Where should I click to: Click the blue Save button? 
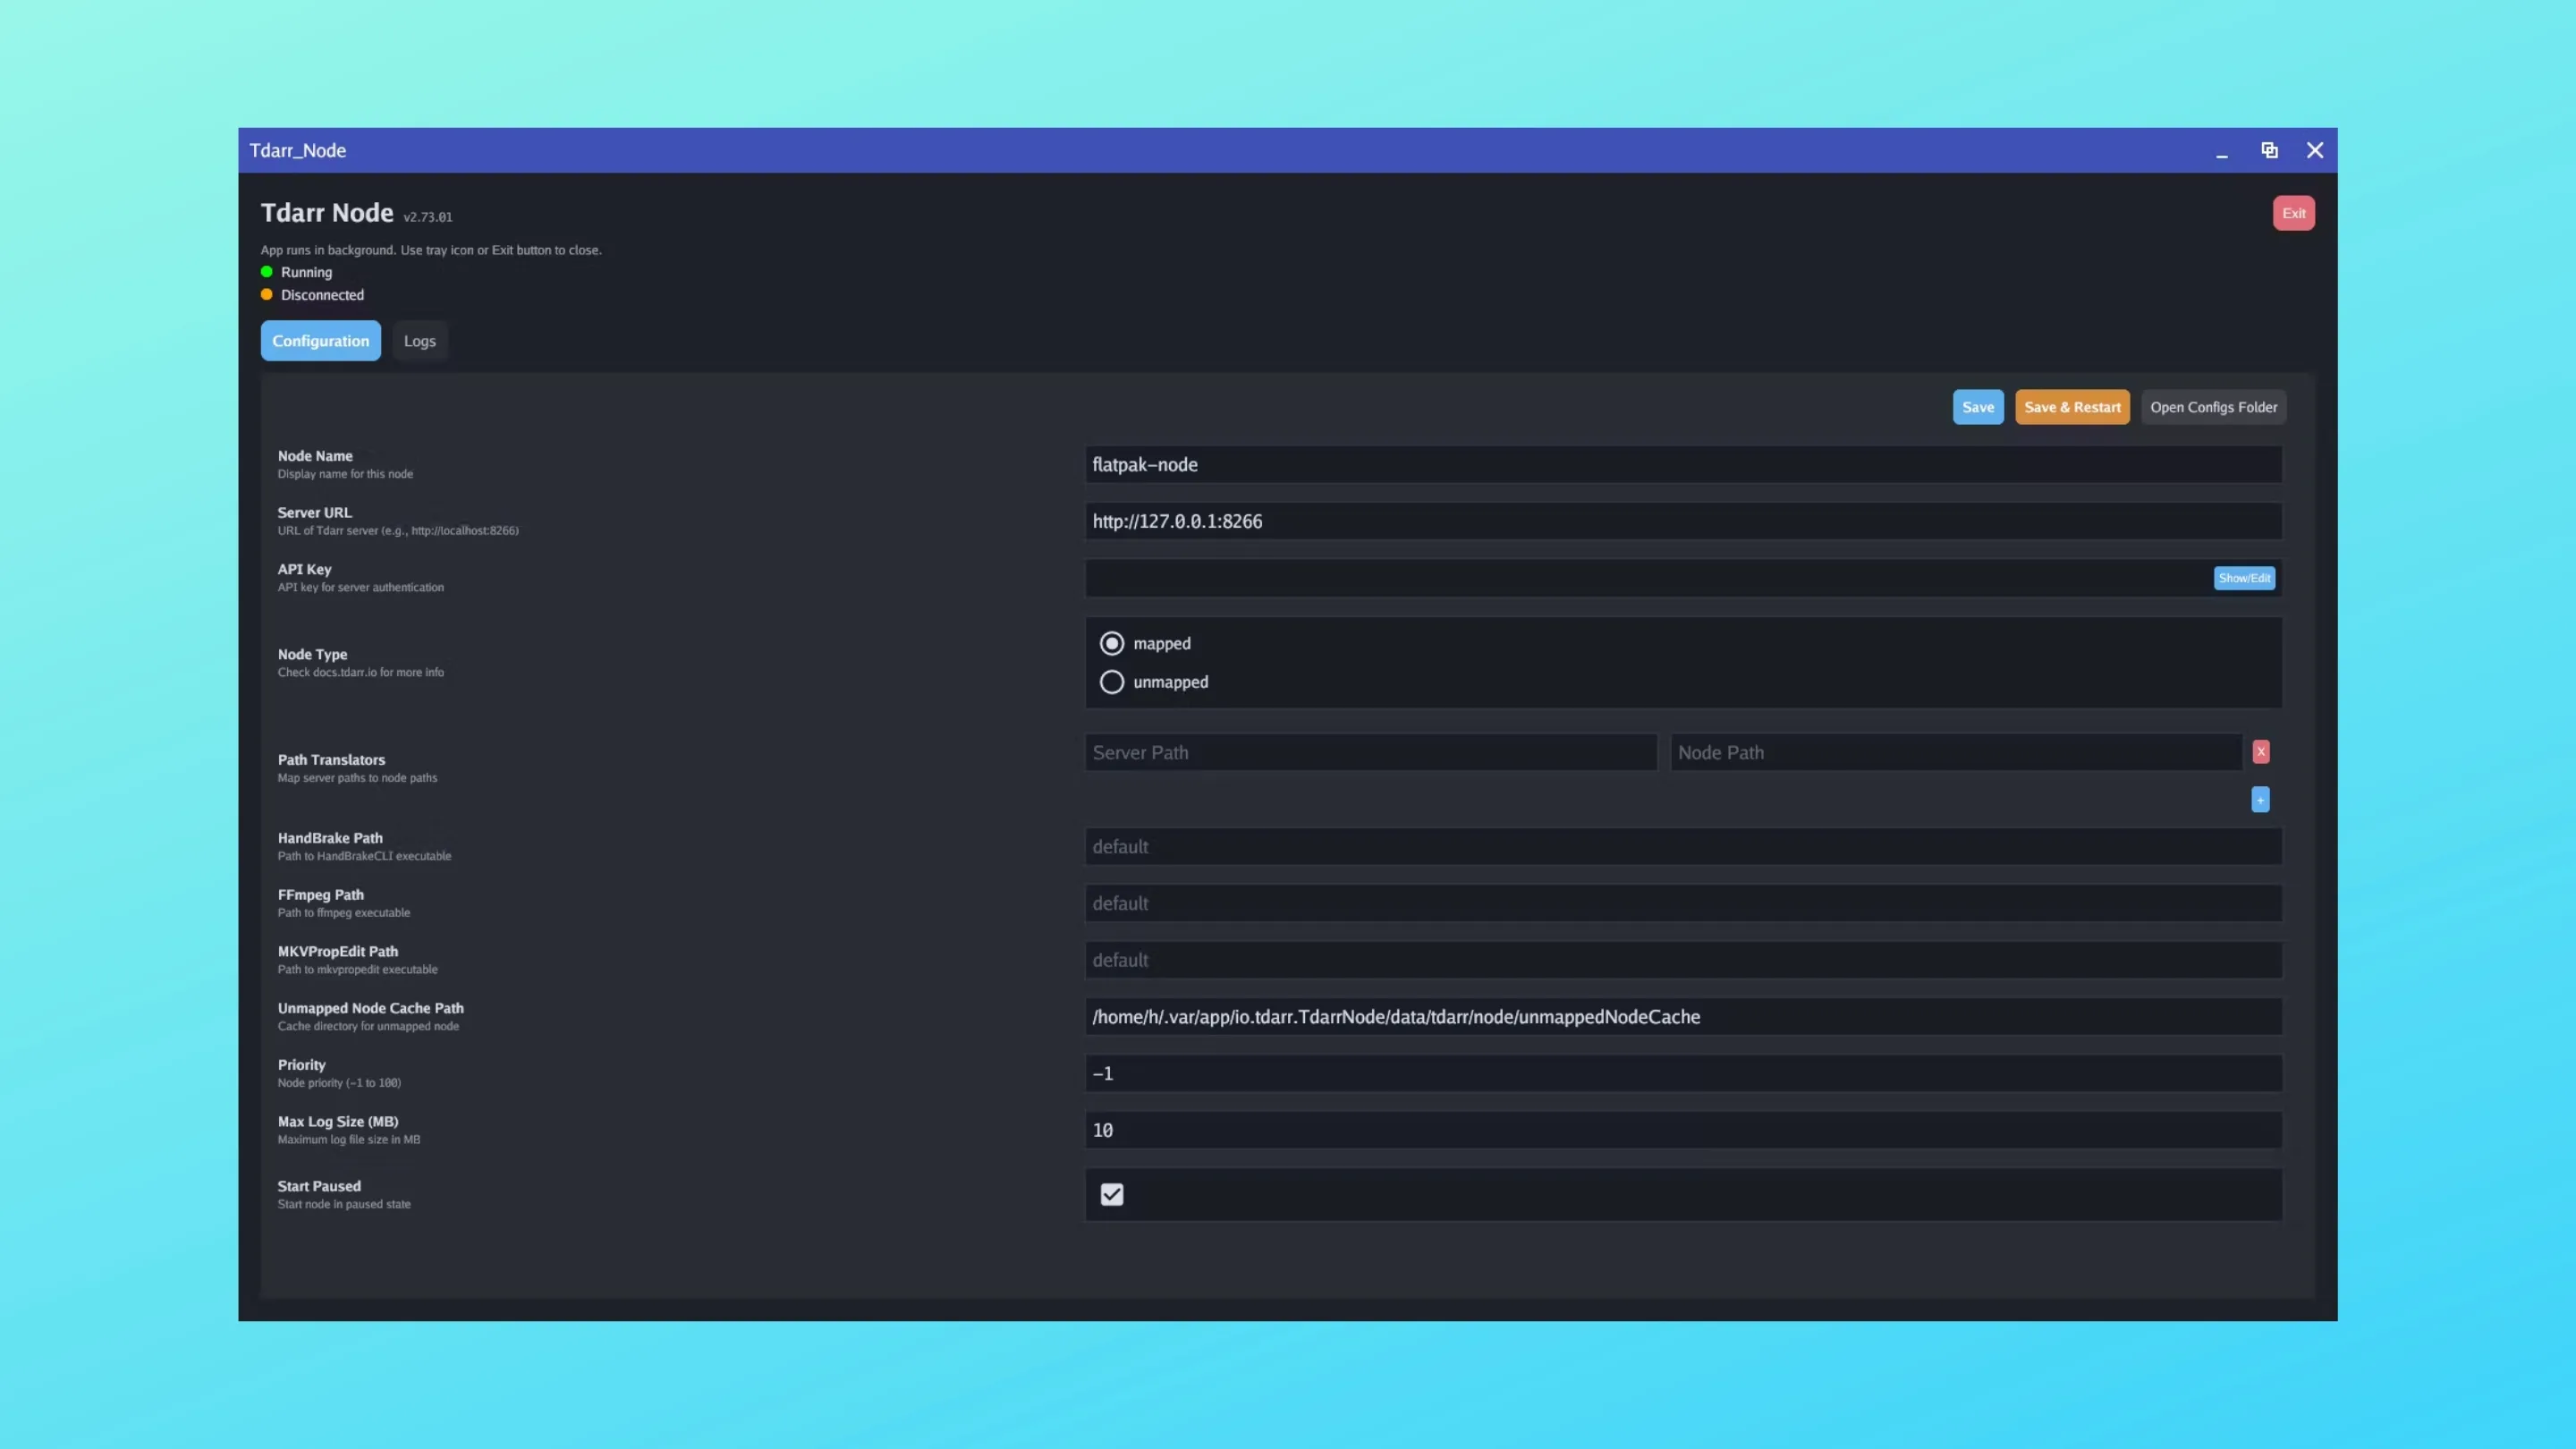(1978, 407)
